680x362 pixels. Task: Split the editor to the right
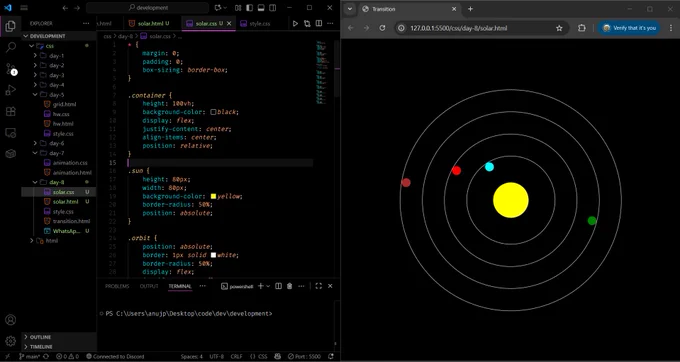pos(319,23)
